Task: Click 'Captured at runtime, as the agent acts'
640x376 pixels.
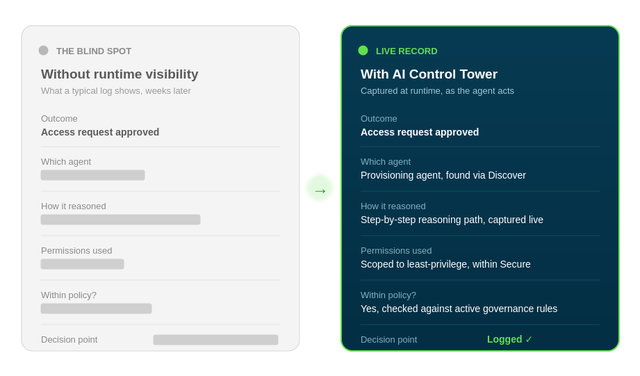Action: pos(437,91)
